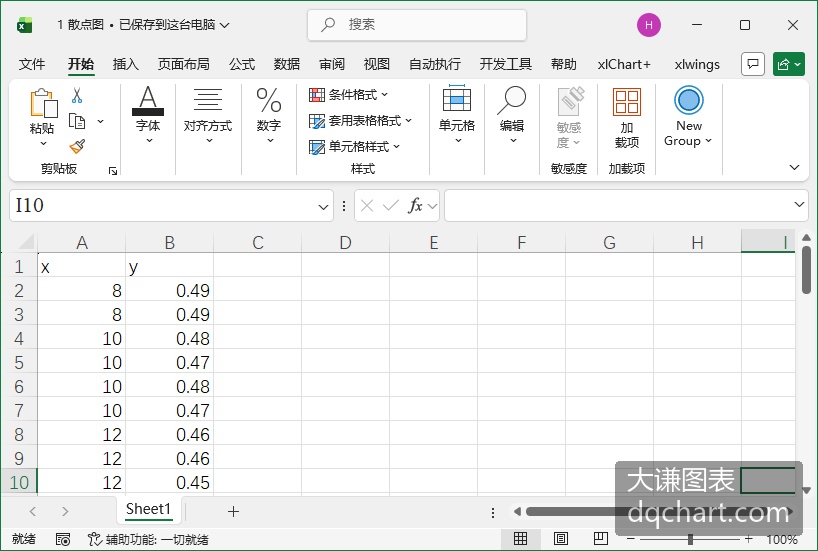This screenshot has width=818, height=551.
Task: Select the Format Painter brush
Action: pos(77,146)
